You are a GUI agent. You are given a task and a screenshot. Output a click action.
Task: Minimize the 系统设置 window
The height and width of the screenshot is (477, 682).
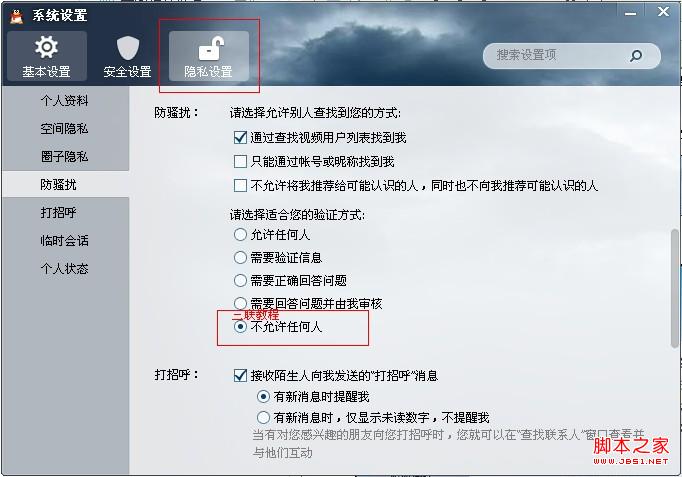(x=630, y=14)
